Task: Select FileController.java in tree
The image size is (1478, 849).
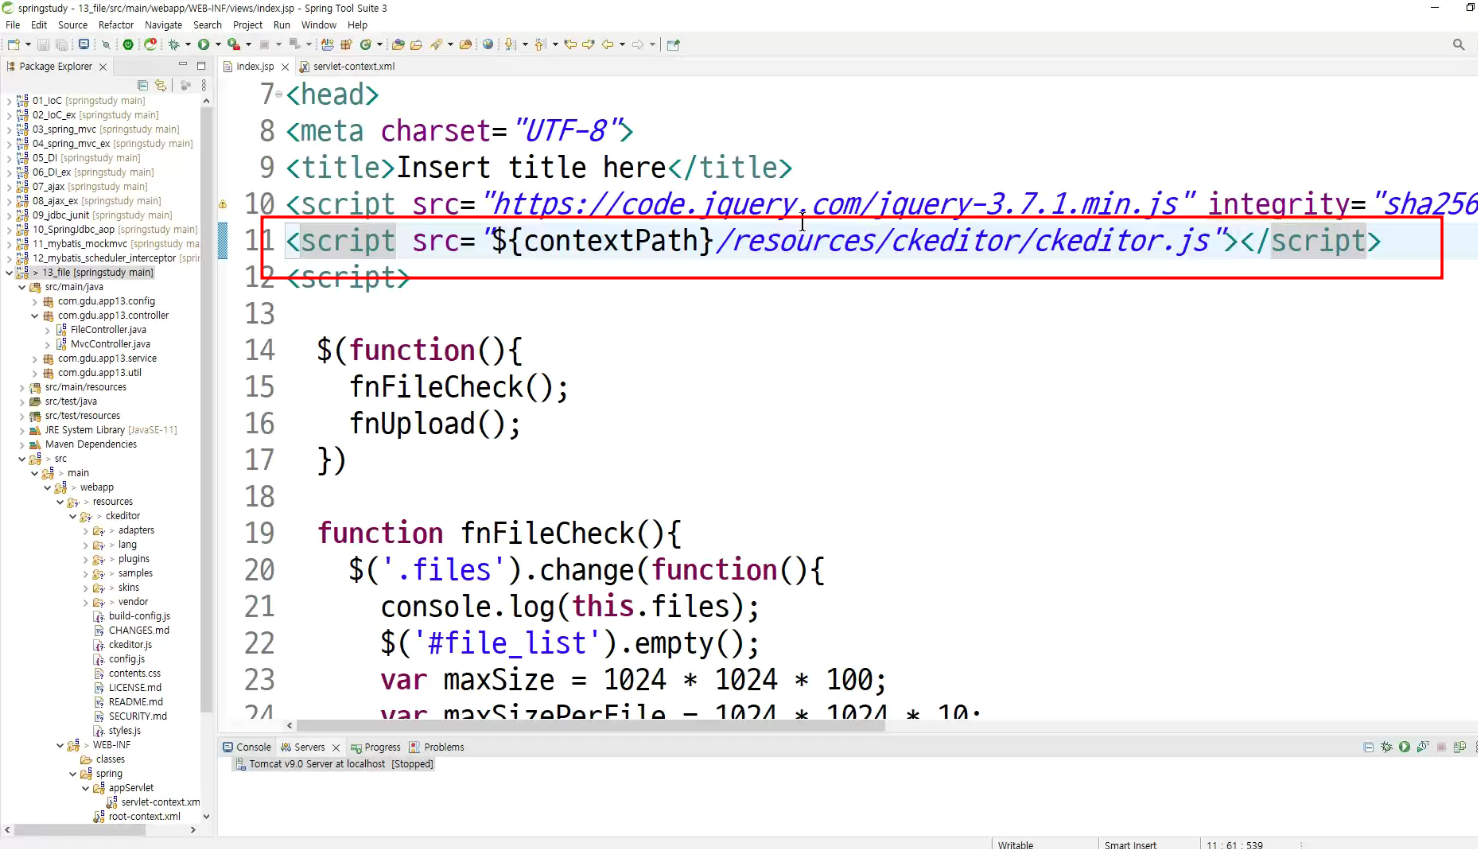Action: (x=108, y=330)
